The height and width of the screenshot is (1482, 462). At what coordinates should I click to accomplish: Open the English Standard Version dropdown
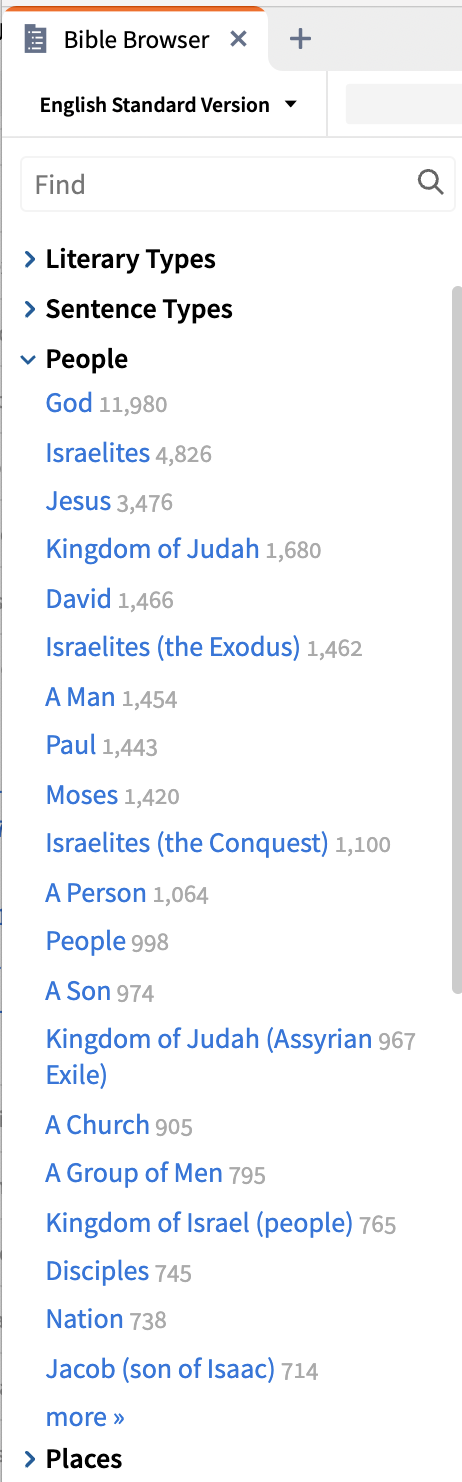(x=168, y=105)
